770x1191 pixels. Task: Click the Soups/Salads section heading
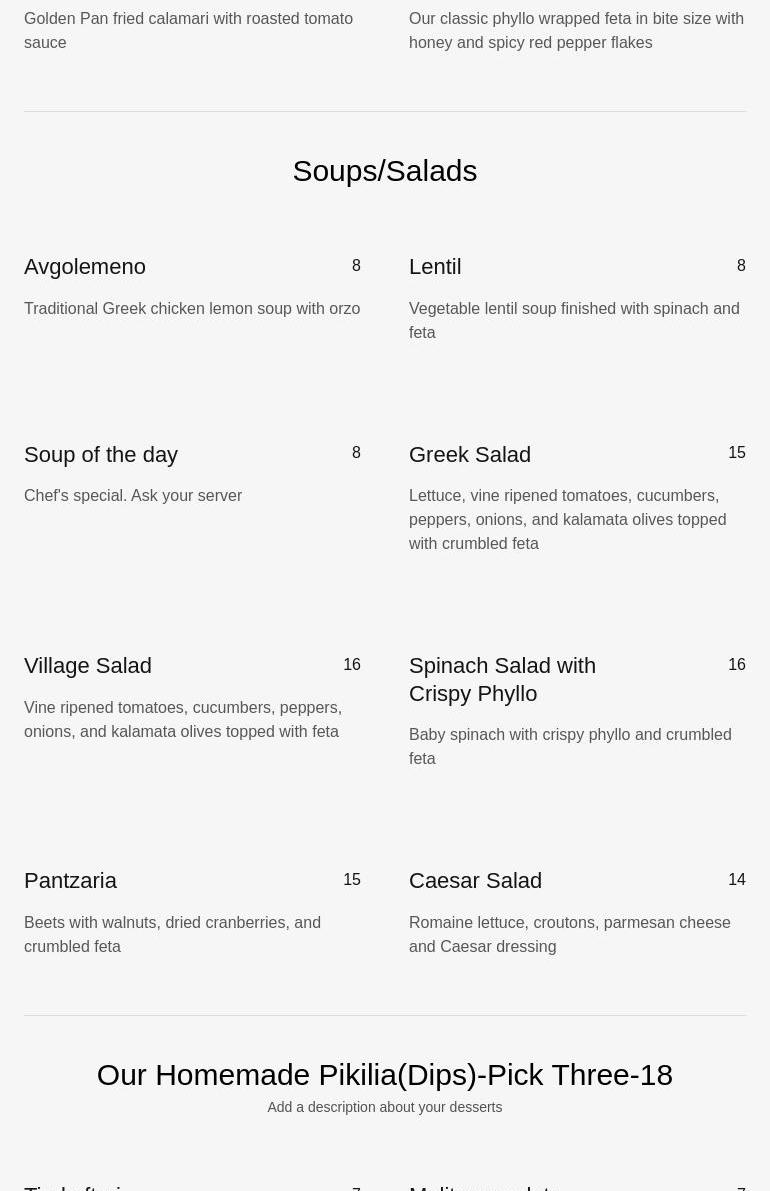click(x=384, y=171)
